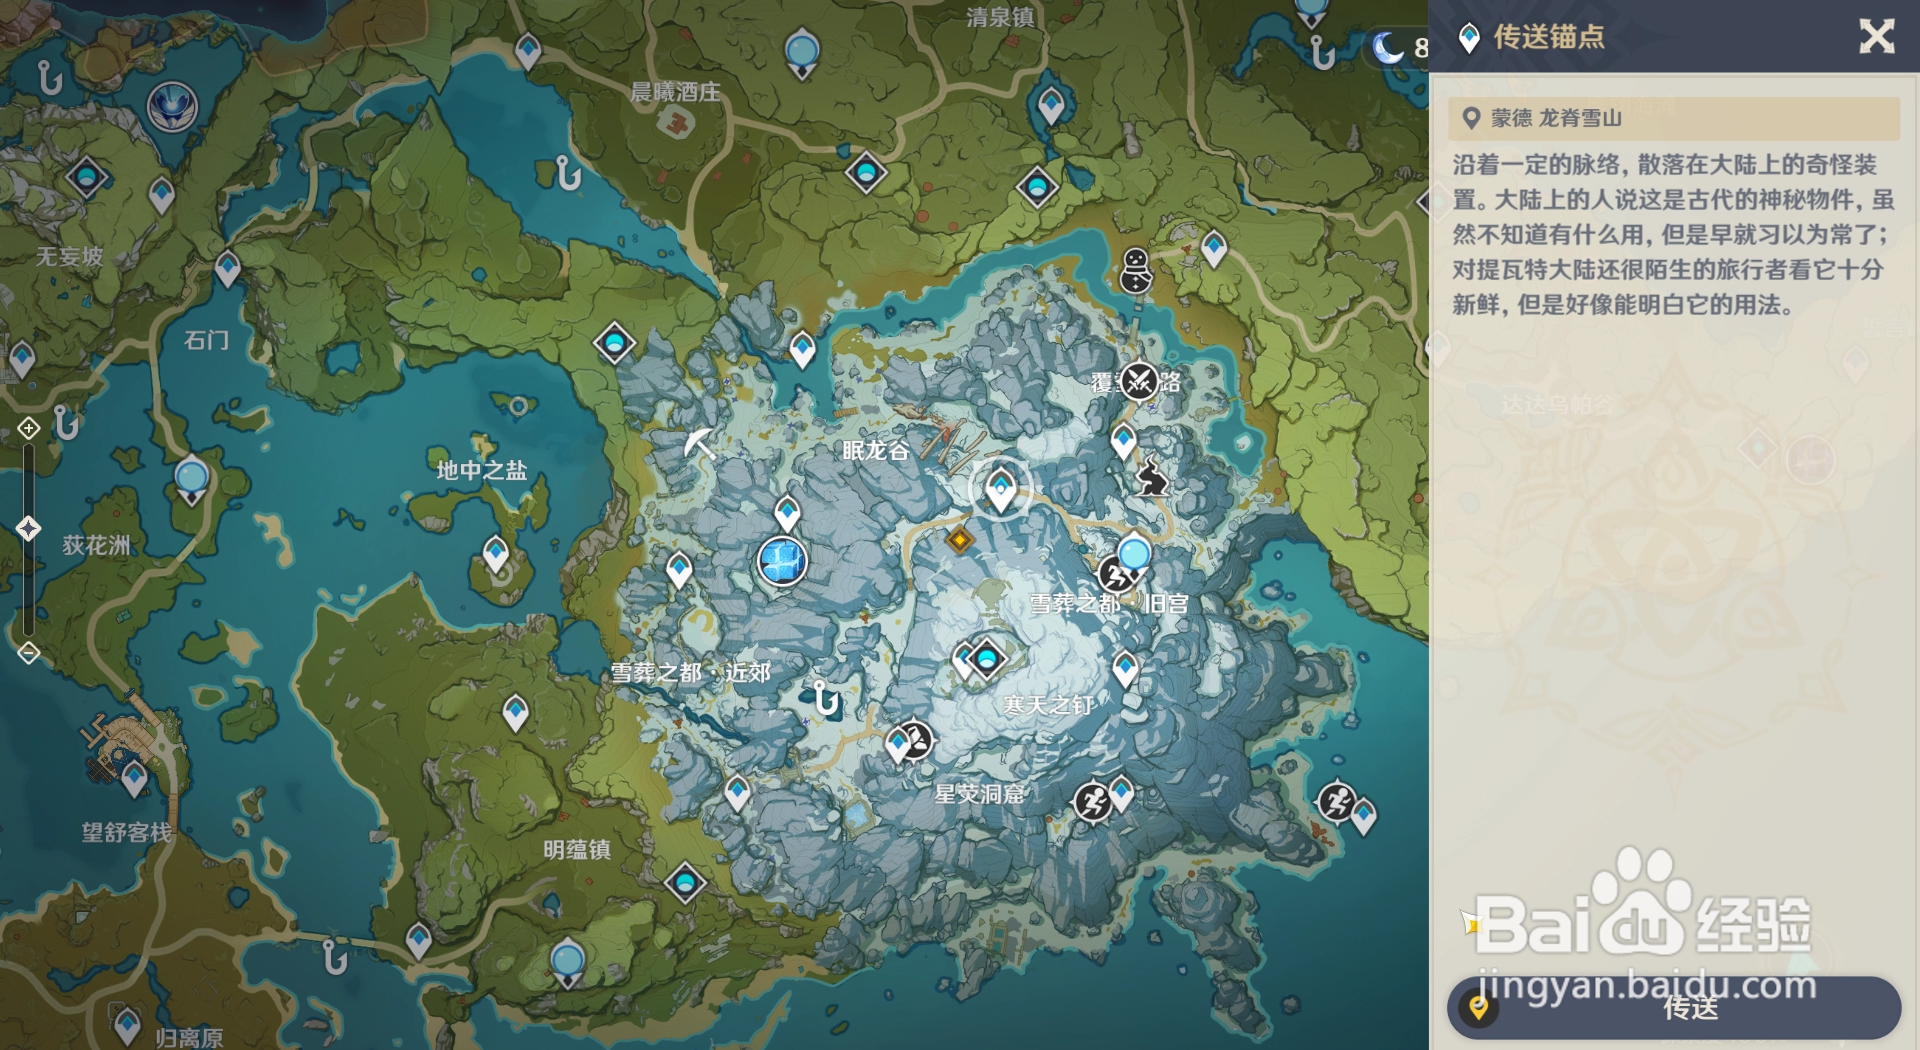Click the 寒天之钉 map label
The image size is (1920, 1050).
pos(1049,705)
